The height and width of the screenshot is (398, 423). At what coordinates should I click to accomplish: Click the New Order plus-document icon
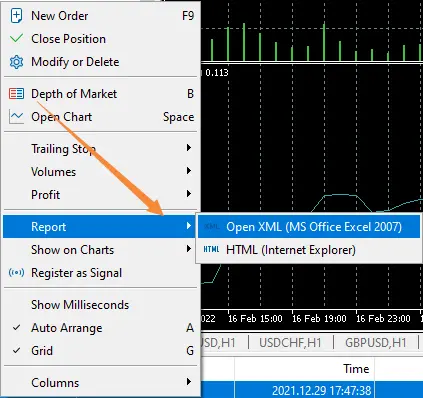[x=16, y=16]
